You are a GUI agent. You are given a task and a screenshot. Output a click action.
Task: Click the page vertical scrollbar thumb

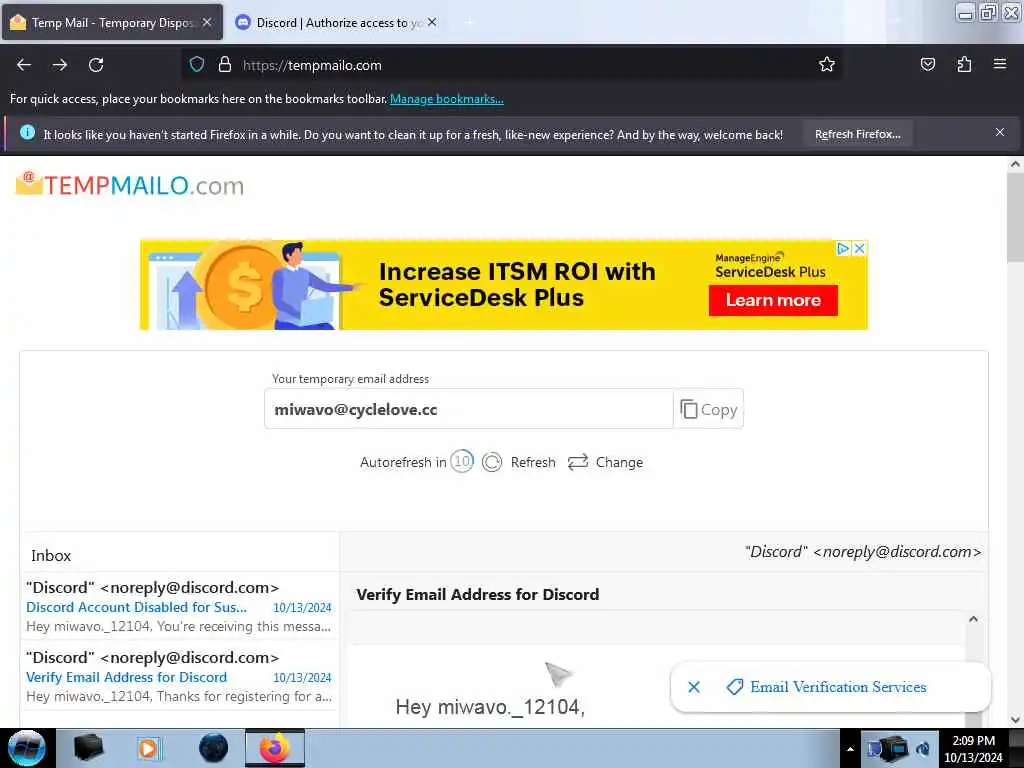point(1015,218)
